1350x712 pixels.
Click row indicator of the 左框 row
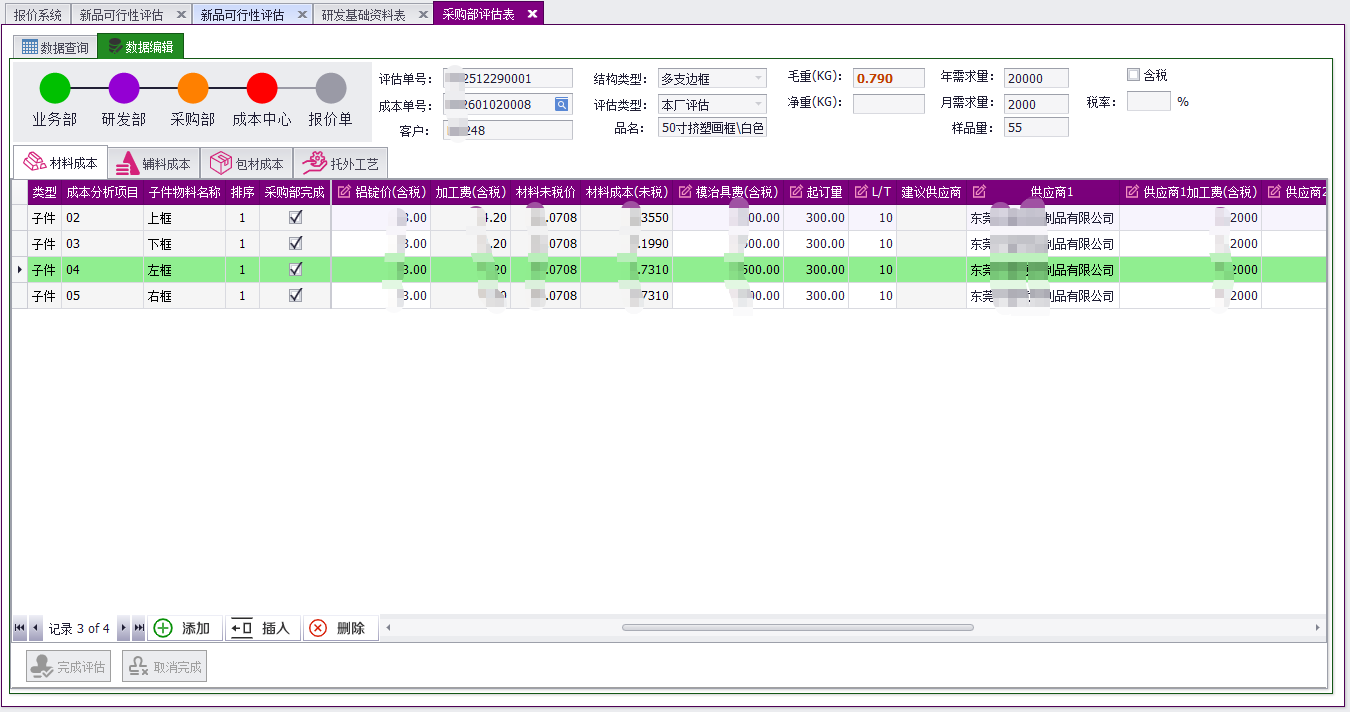tap(20, 269)
